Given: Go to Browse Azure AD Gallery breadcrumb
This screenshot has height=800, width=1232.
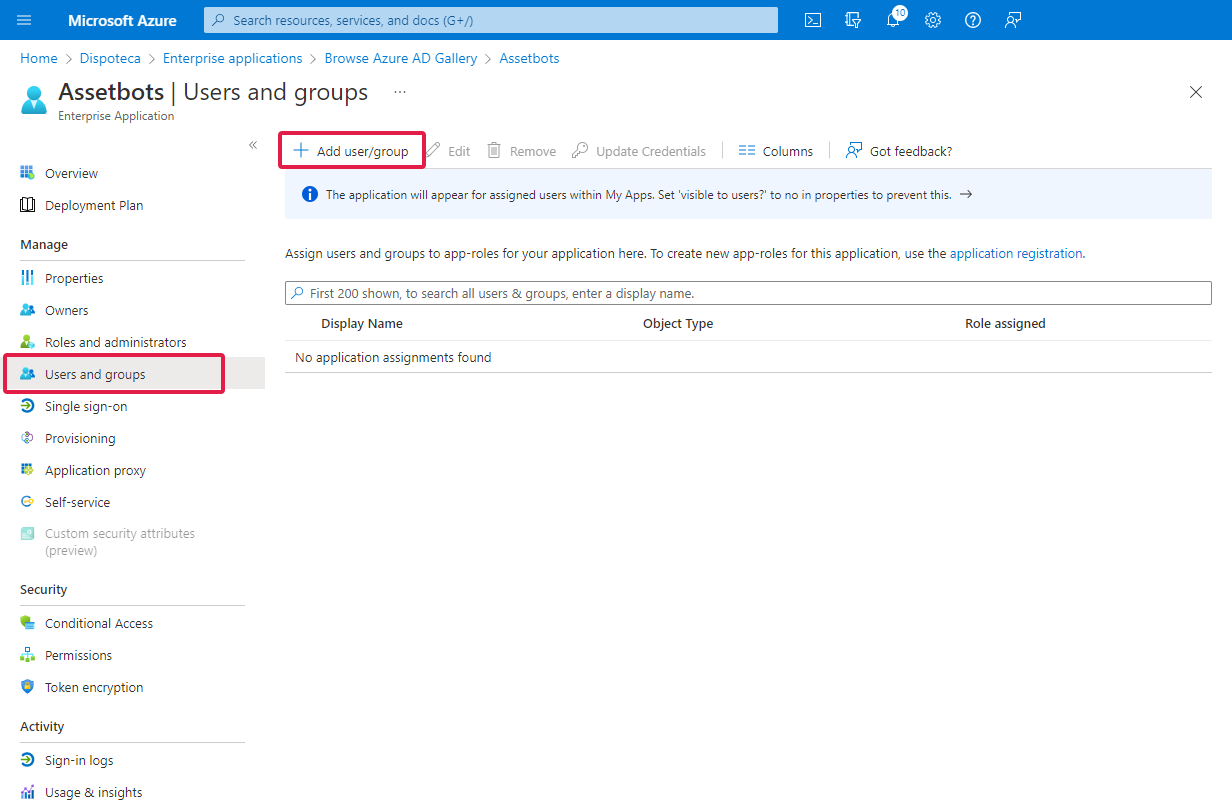Looking at the screenshot, I should pos(401,58).
